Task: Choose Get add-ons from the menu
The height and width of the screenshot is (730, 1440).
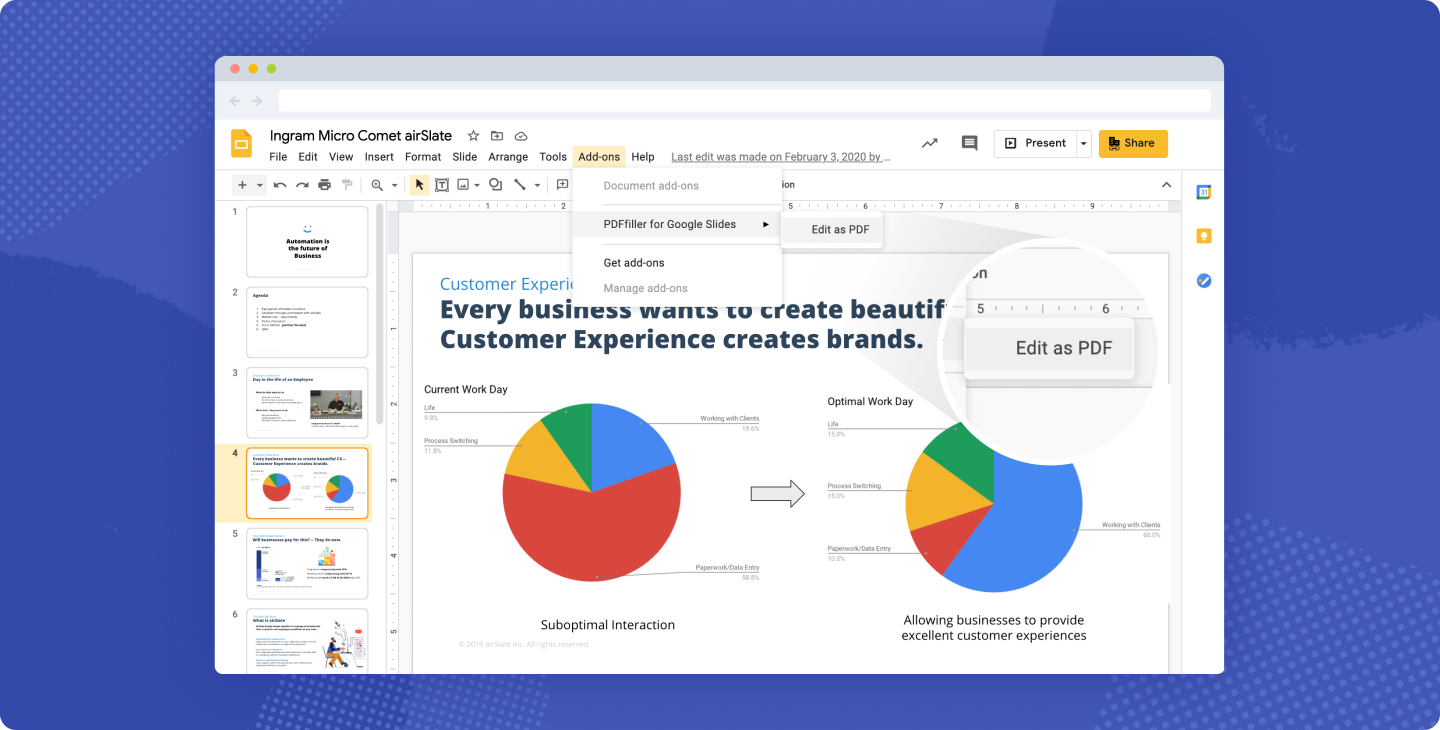Action: coord(634,263)
